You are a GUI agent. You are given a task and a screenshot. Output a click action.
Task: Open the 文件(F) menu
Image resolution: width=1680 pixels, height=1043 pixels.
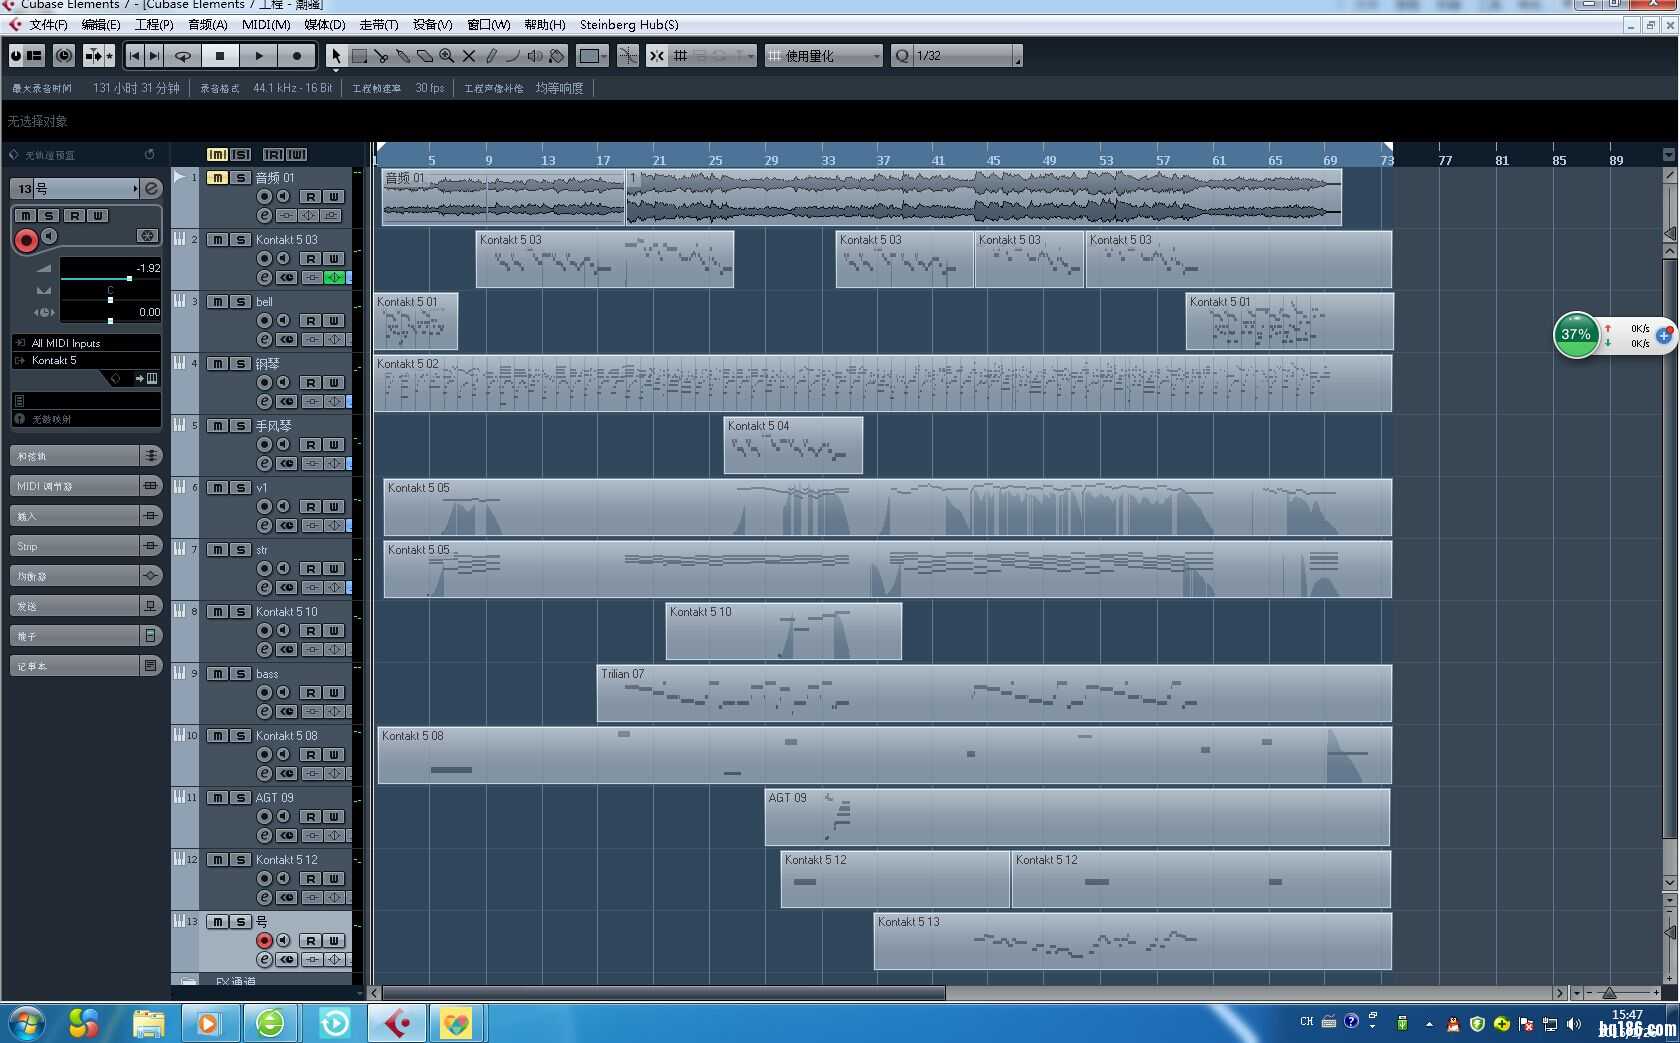click(48, 24)
